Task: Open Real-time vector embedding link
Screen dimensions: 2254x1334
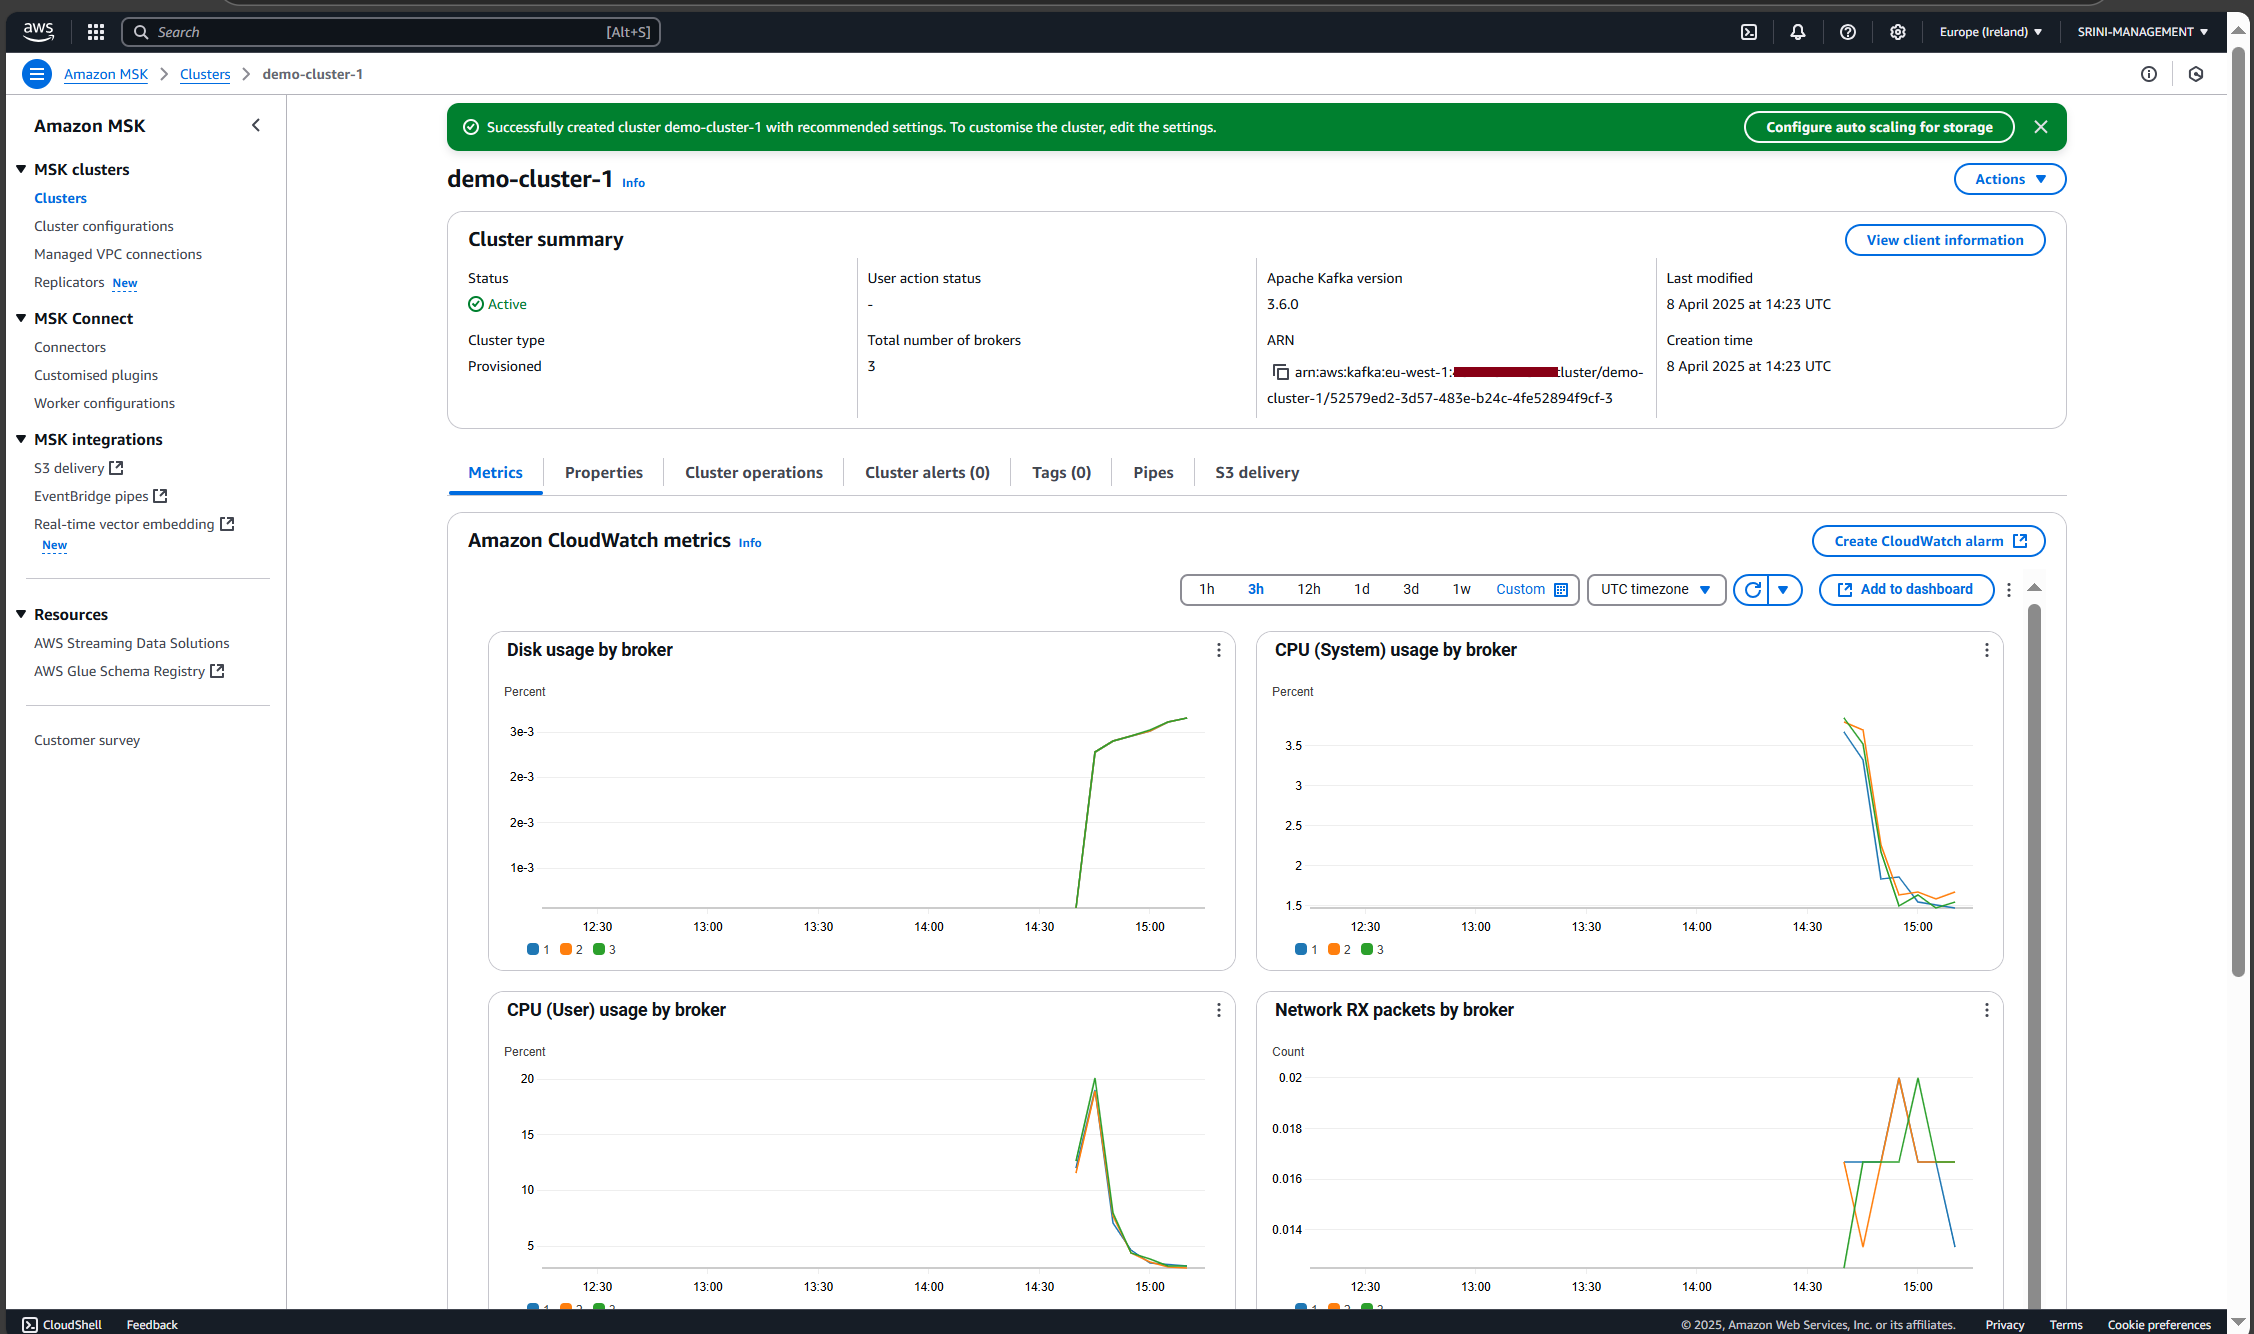Action: click(134, 524)
